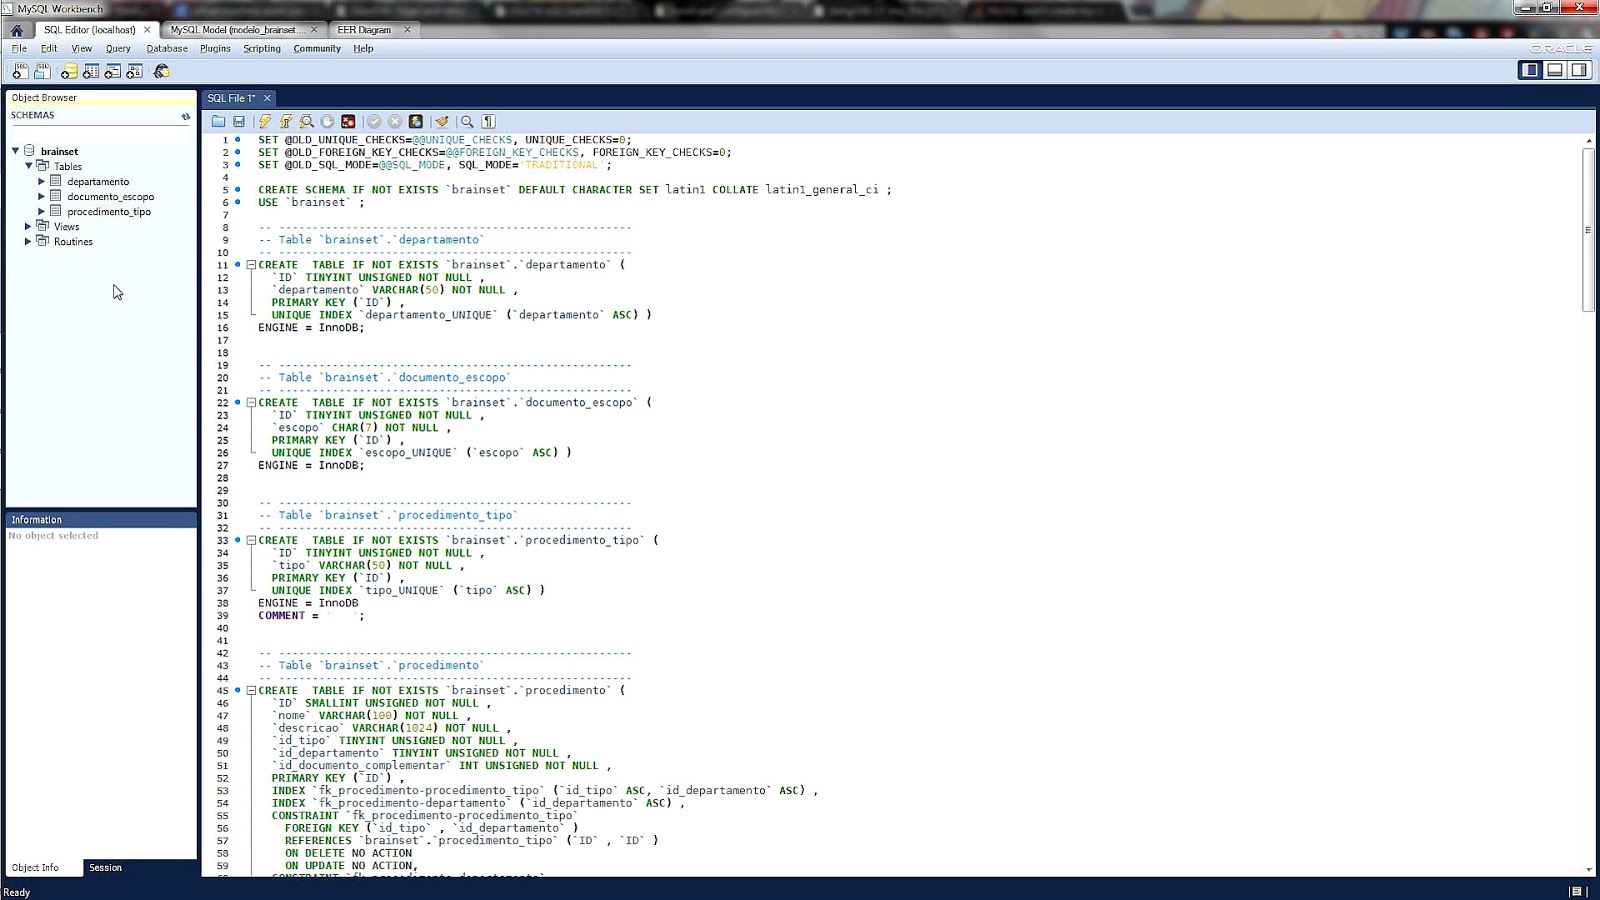
Task: Click the Create new table icon
Action: point(91,71)
